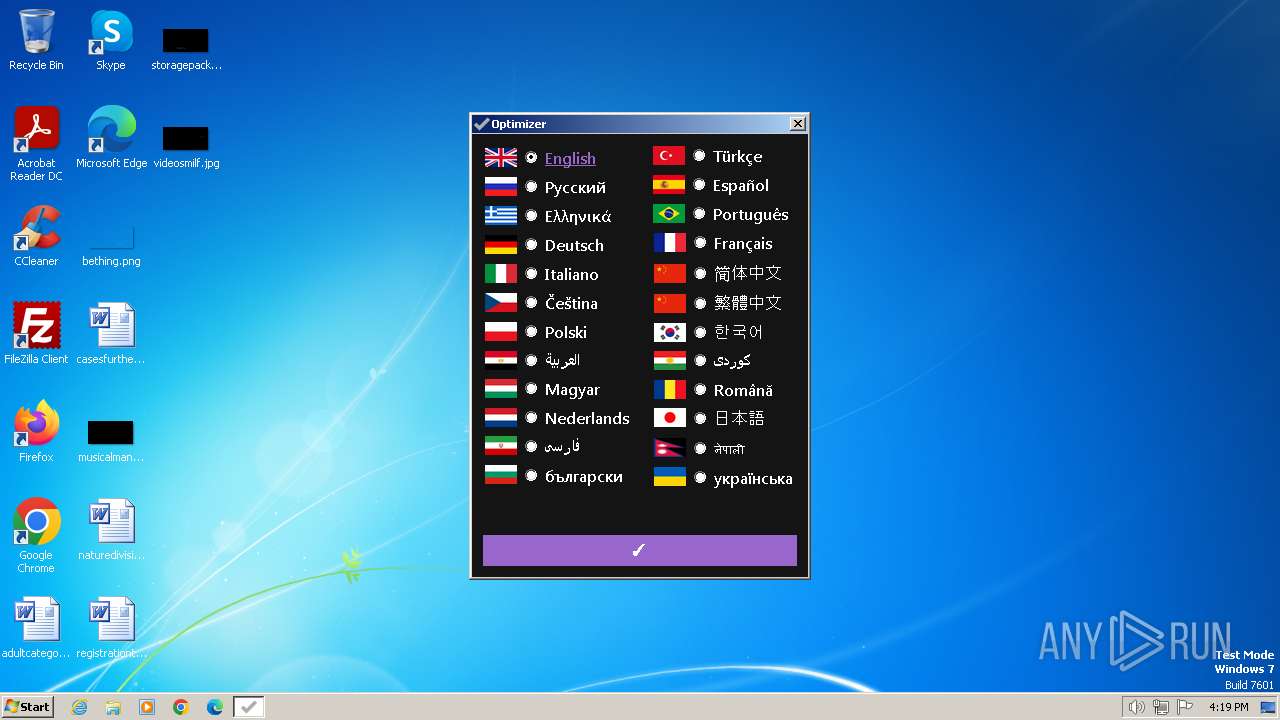Viewport: 1280px width, 720px height.
Task: Click the 한국어 language label
Action: 738,332
